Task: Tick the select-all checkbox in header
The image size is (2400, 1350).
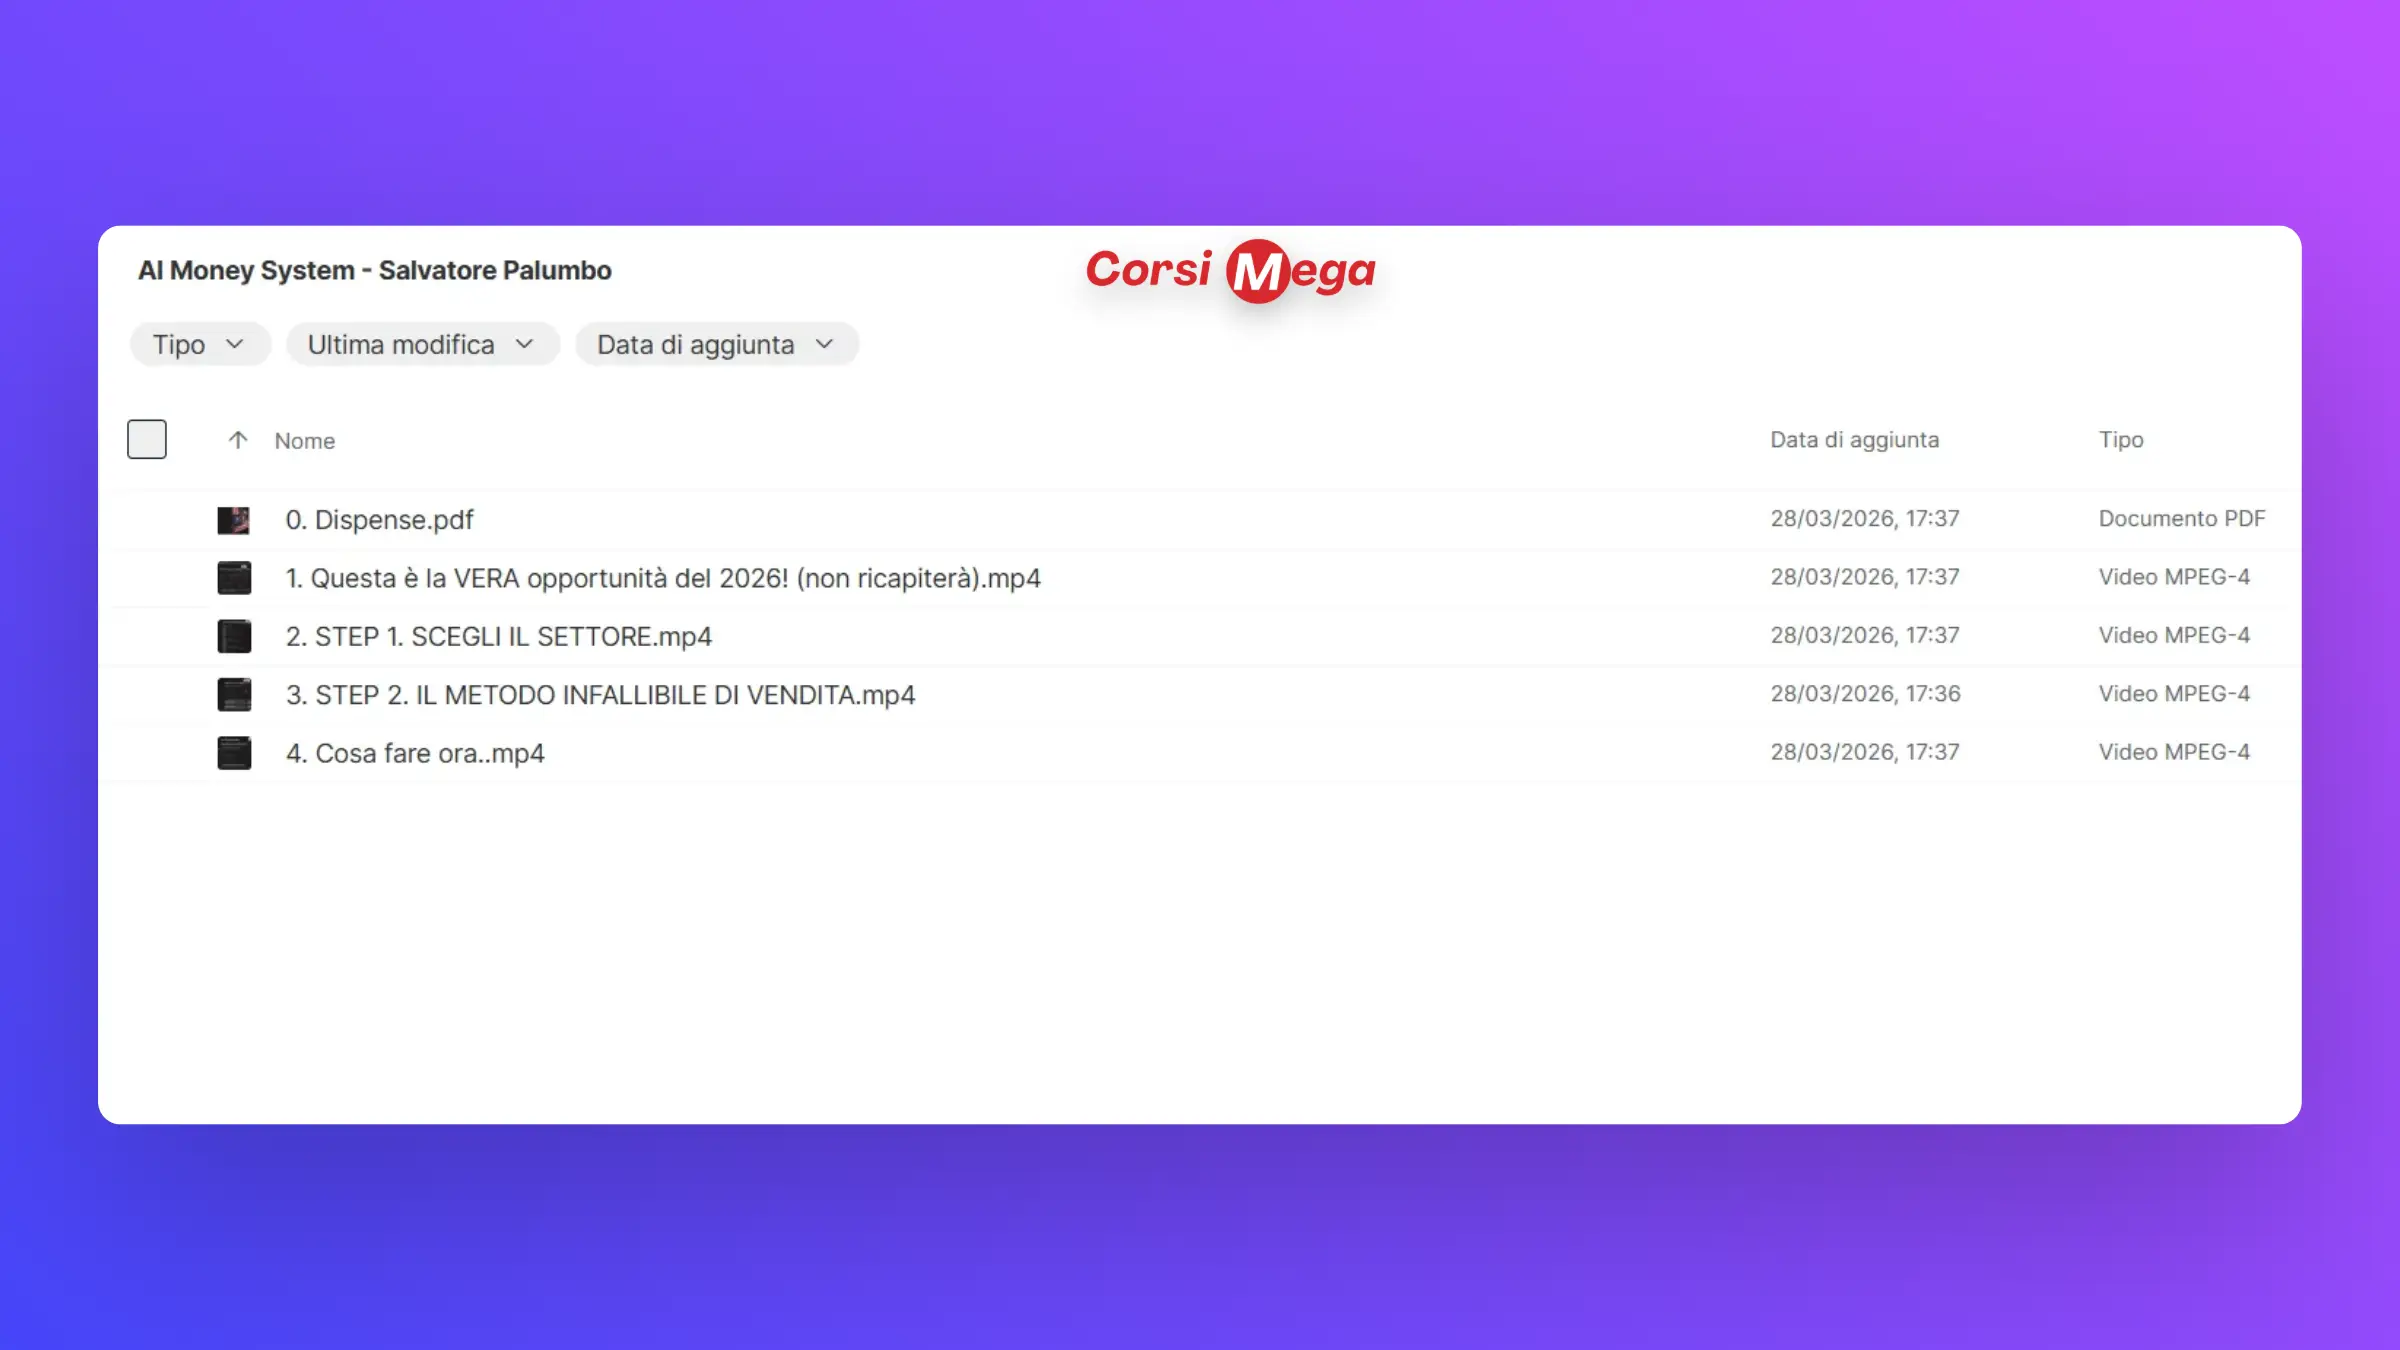Action: tap(147, 439)
